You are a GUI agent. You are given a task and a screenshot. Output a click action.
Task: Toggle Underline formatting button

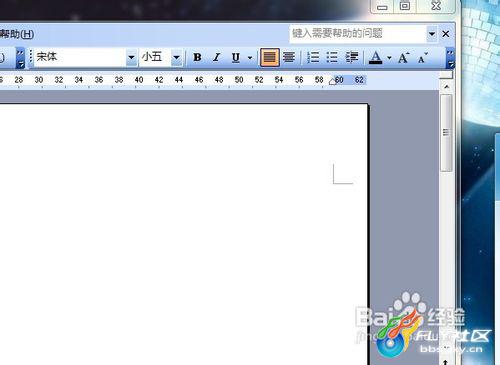(x=236, y=58)
